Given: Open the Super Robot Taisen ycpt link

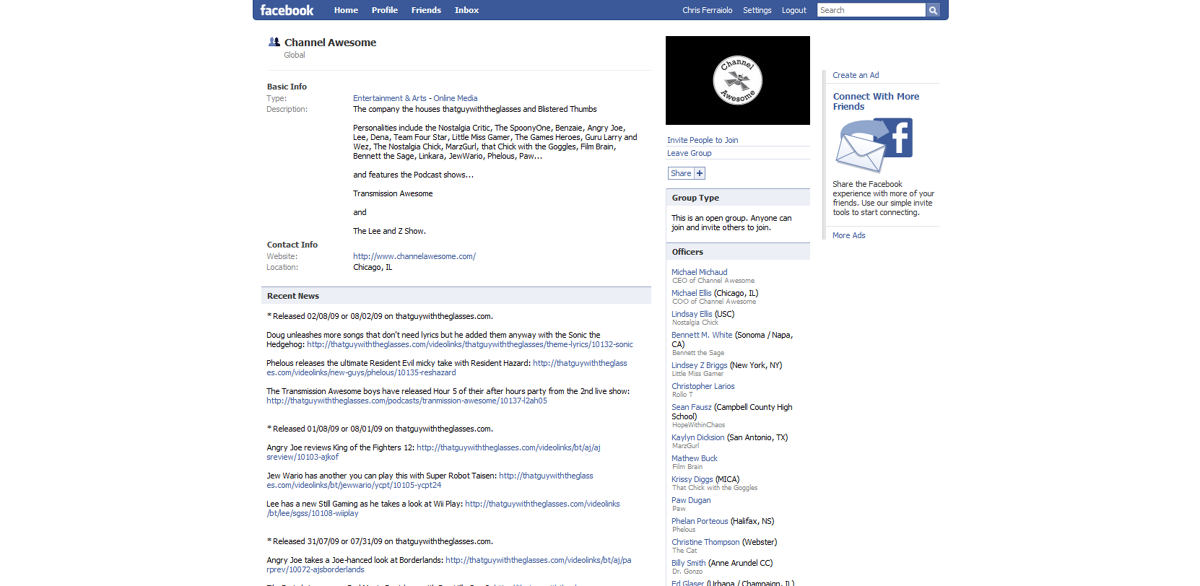Looking at the screenshot, I should 430,480.
